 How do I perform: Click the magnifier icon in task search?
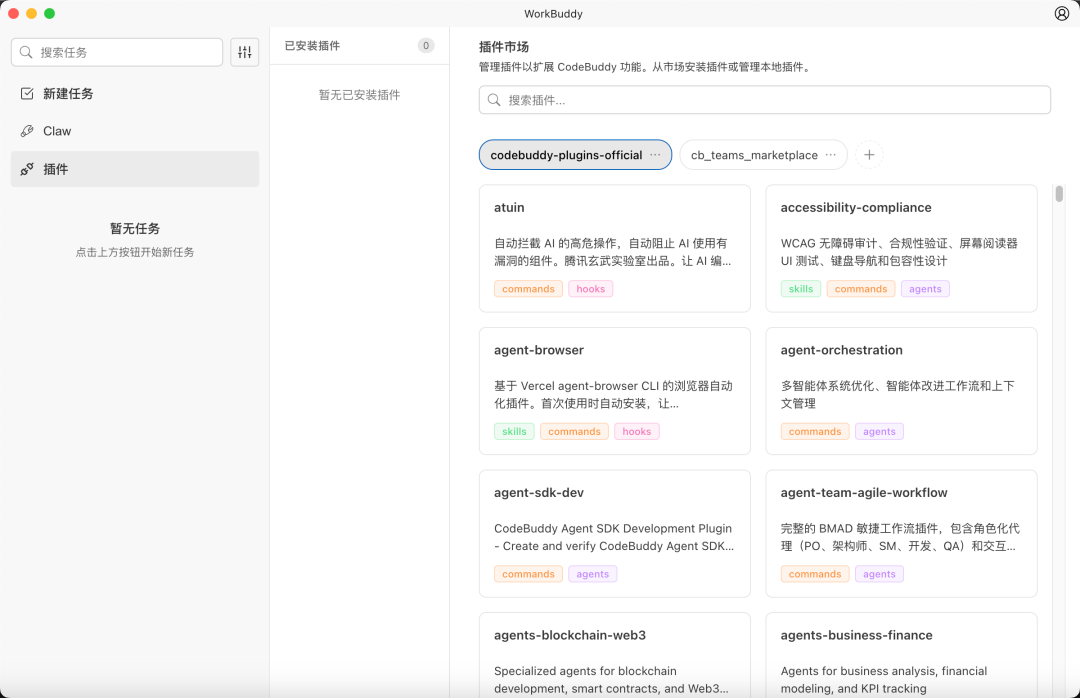click(26, 52)
